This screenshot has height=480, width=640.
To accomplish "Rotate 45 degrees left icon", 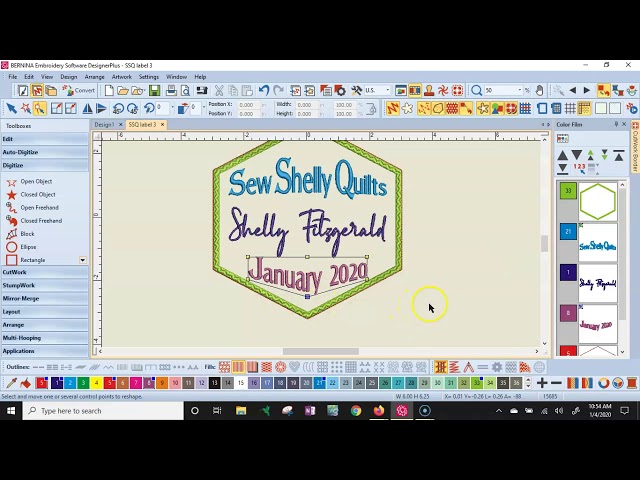I will click(118, 109).
